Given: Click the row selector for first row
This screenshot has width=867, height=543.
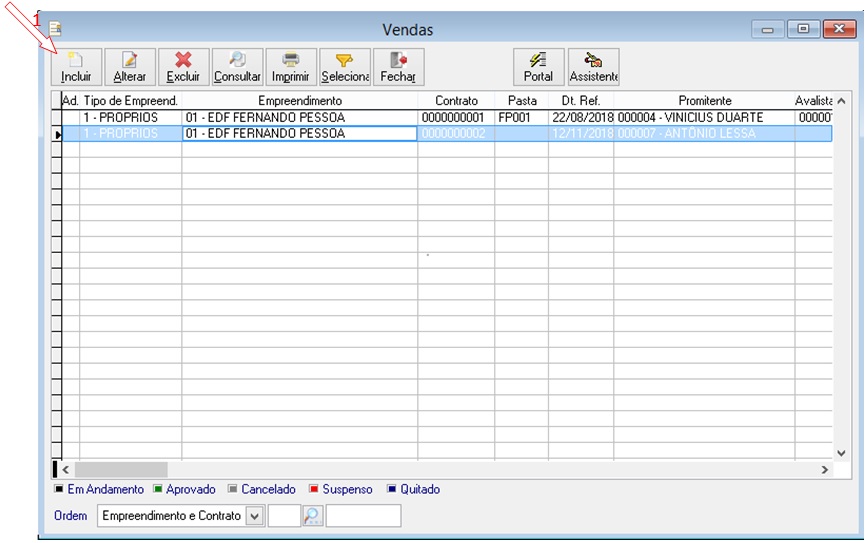Looking at the screenshot, I should pyautogui.click(x=56, y=117).
